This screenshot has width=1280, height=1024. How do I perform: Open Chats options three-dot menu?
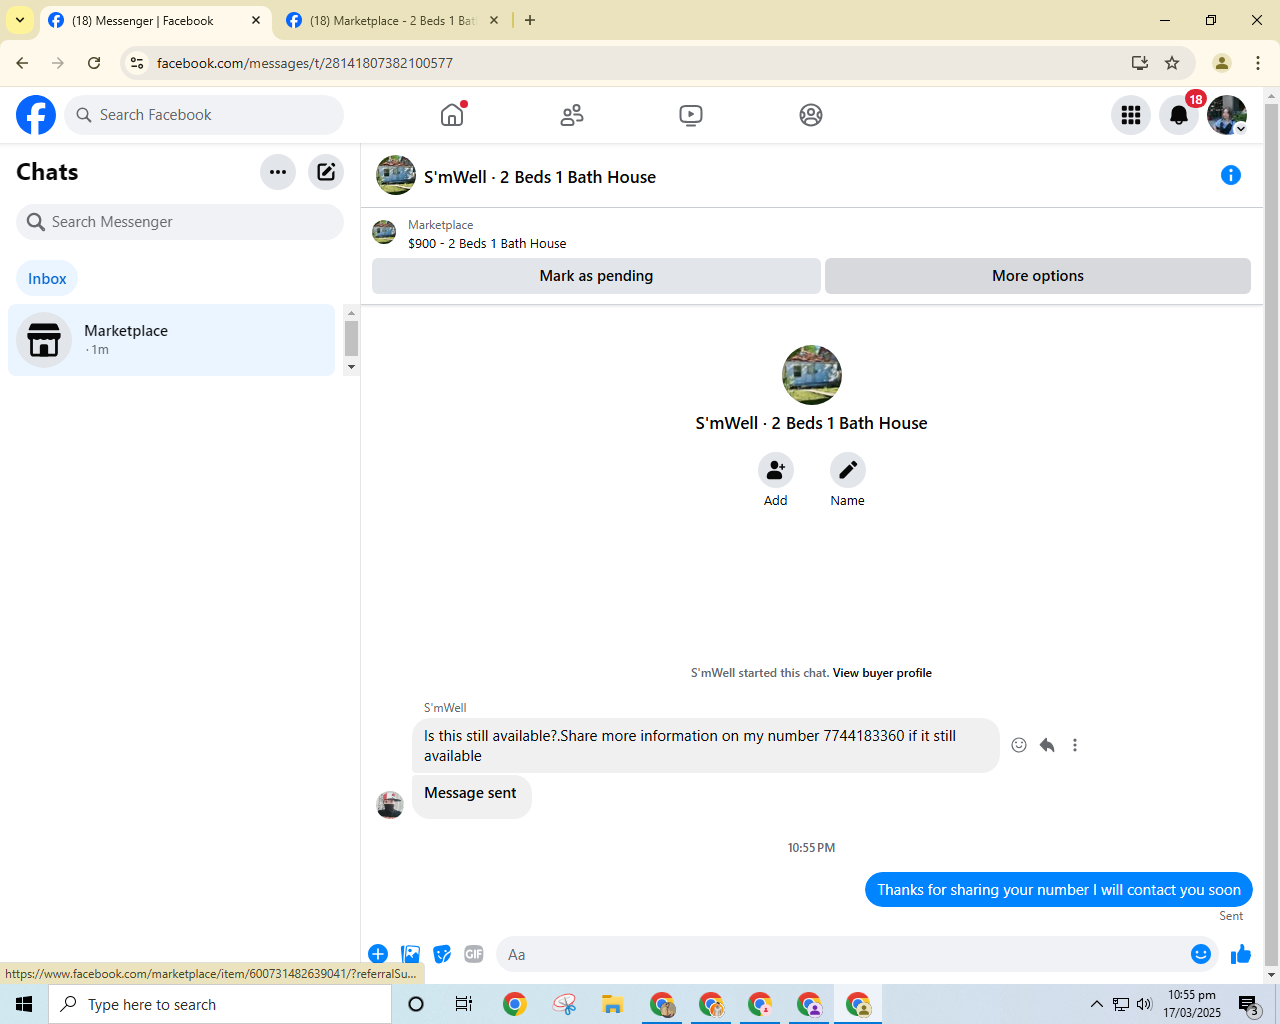coord(278,172)
